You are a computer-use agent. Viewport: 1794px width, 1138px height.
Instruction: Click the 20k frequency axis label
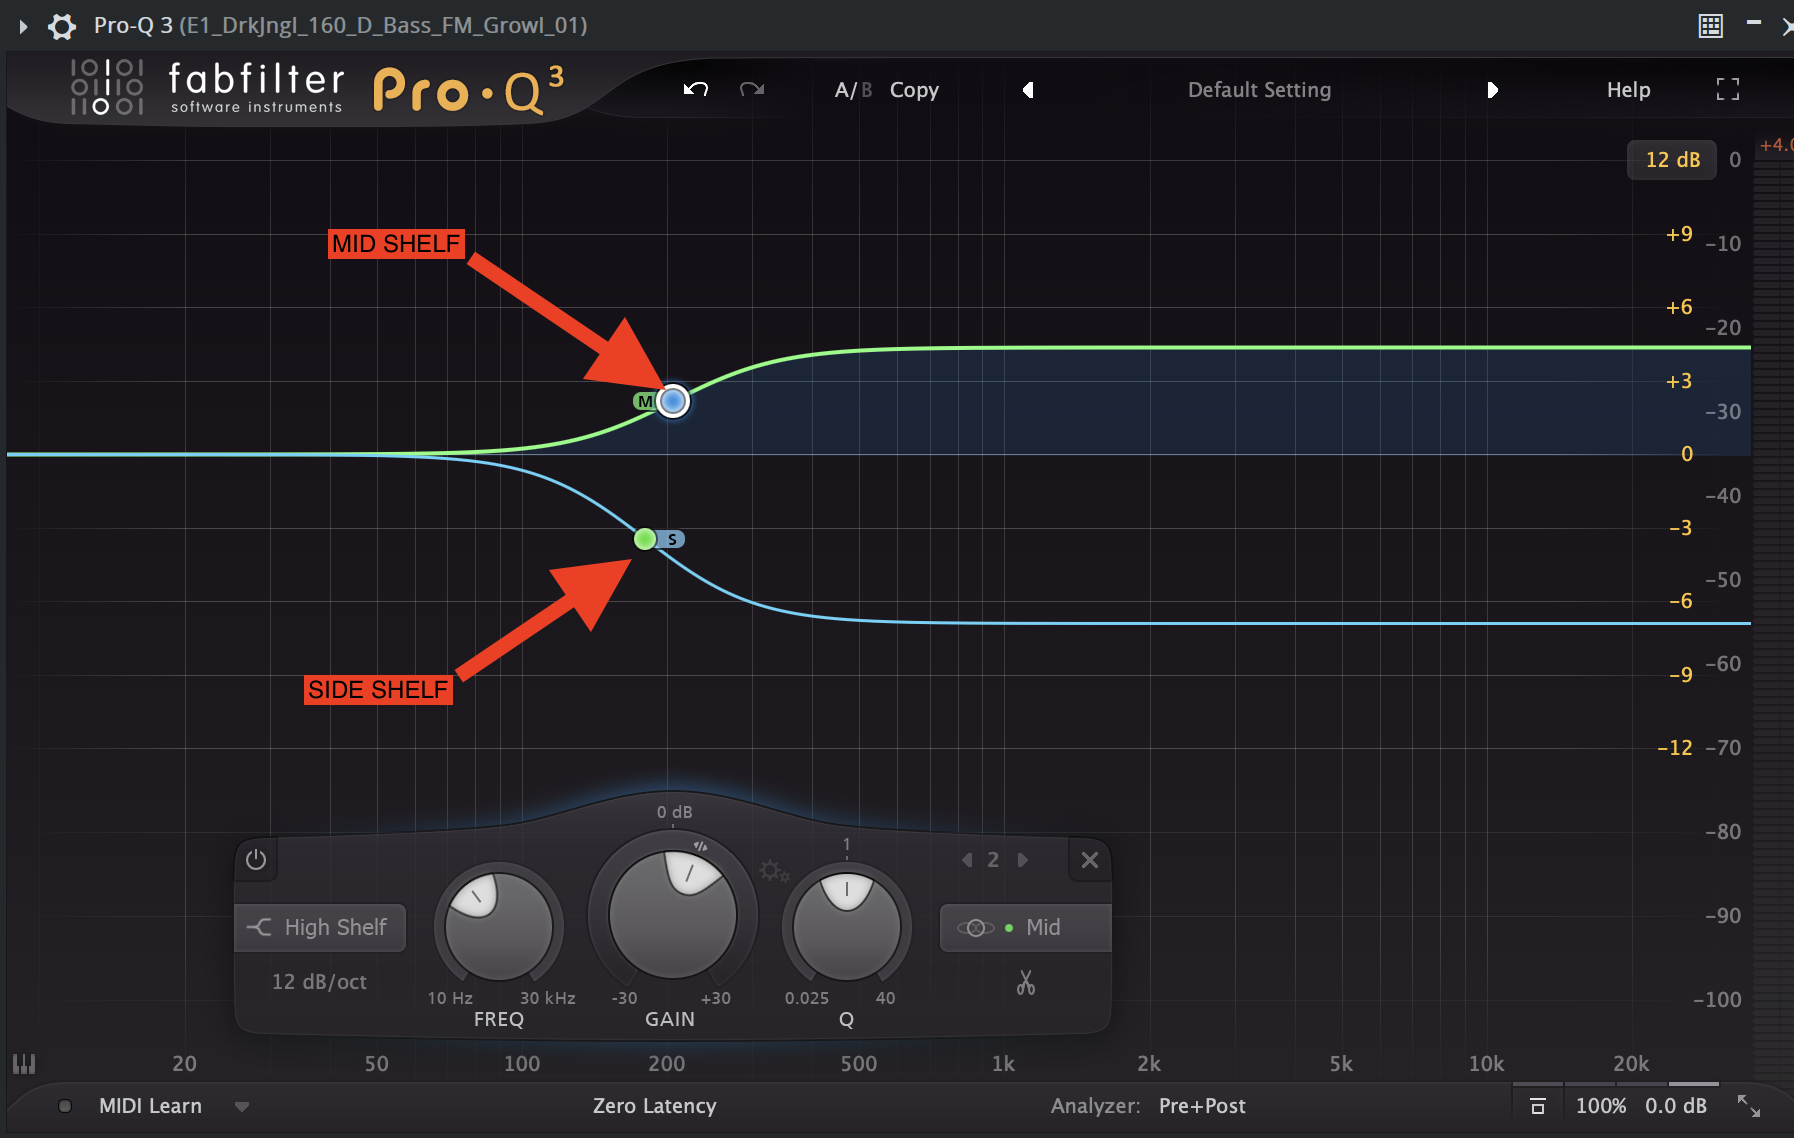tap(1631, 1064)
